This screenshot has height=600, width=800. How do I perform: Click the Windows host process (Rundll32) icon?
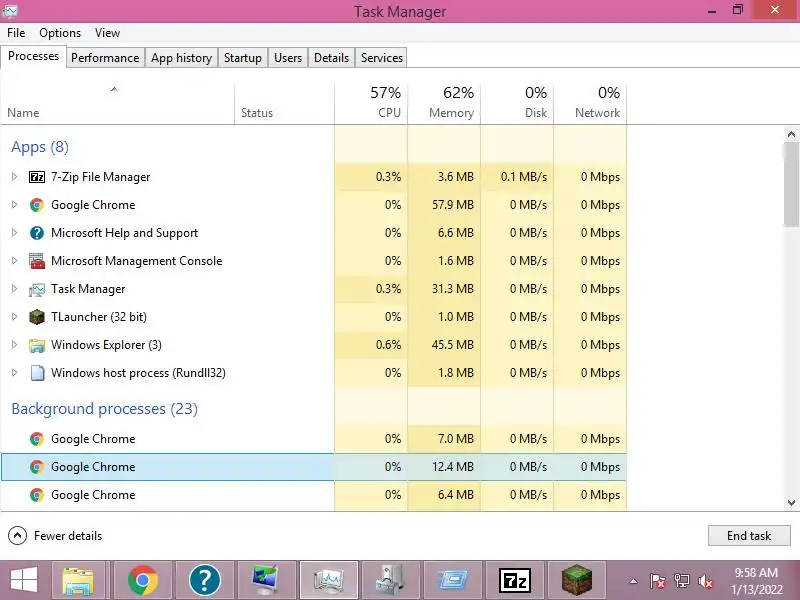pos(37,373)
